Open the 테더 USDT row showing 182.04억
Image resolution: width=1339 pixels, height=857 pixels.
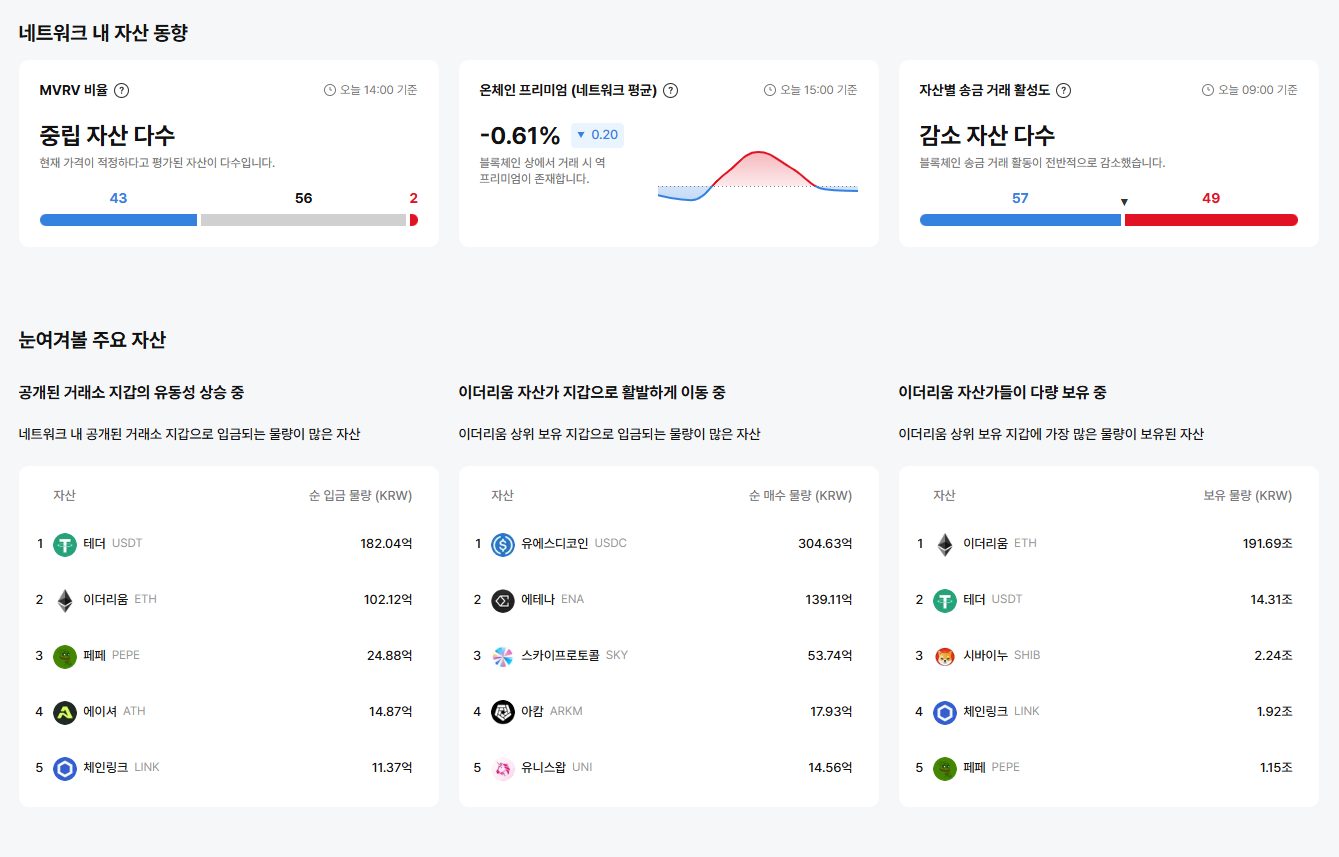[229, 545]
